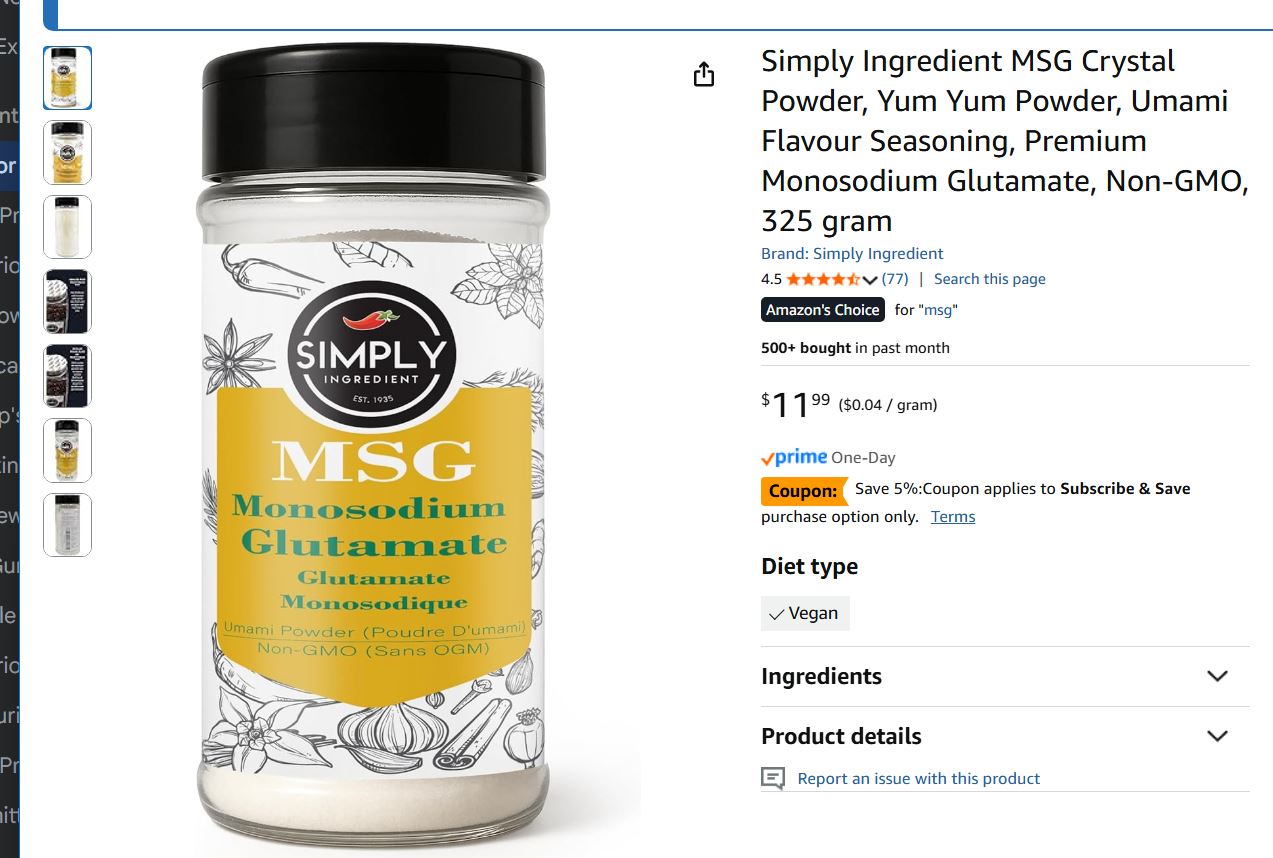Open the coupon Terms link

953,517
